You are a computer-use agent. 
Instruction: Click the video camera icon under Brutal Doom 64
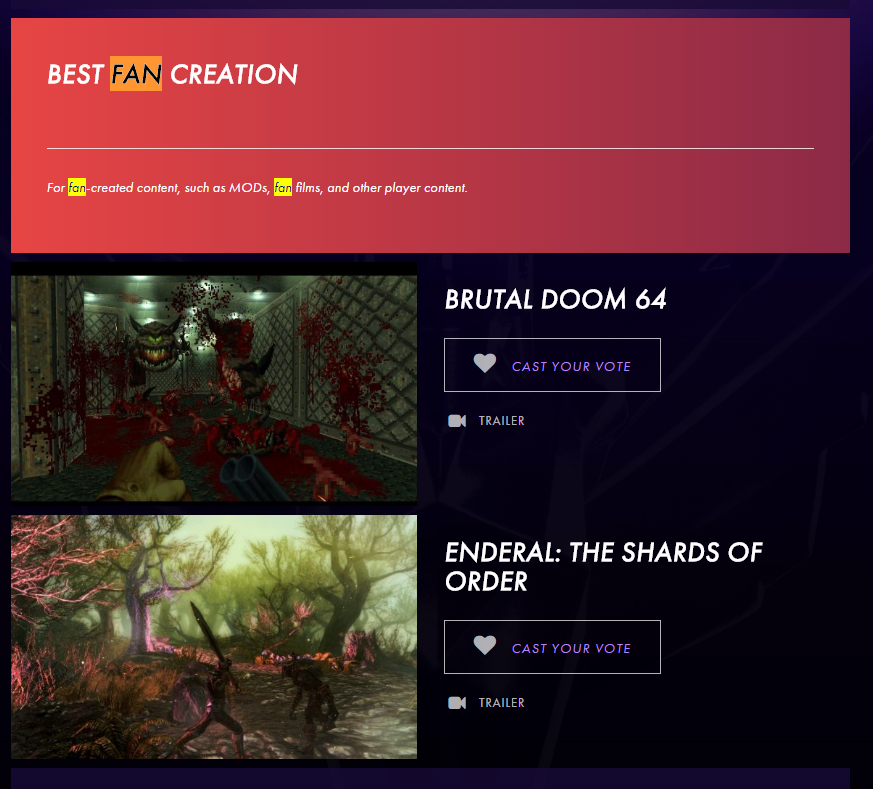point(457,421)
